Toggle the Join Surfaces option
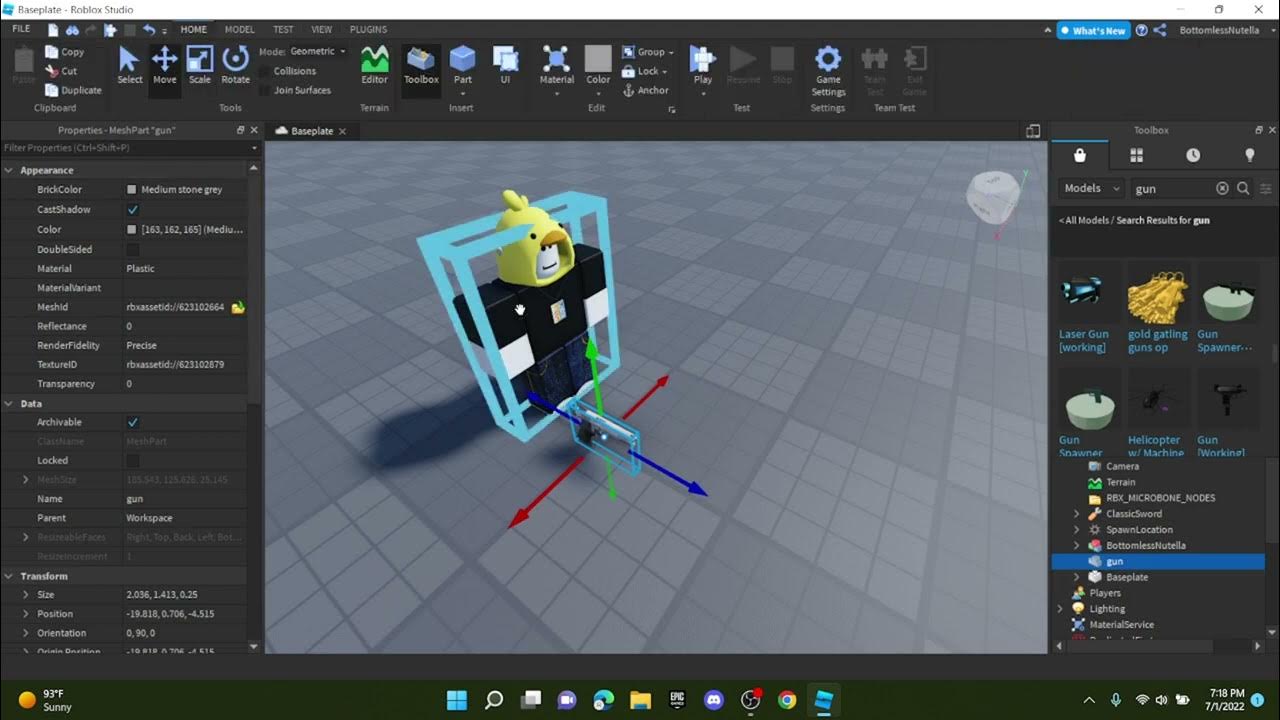Image resolution: width=1280 pixels, height=720 pixels. click(295, 90)
